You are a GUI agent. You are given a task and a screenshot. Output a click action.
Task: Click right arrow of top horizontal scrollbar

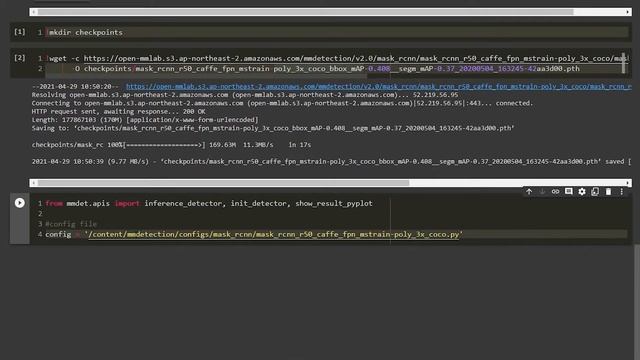point(628,12)
